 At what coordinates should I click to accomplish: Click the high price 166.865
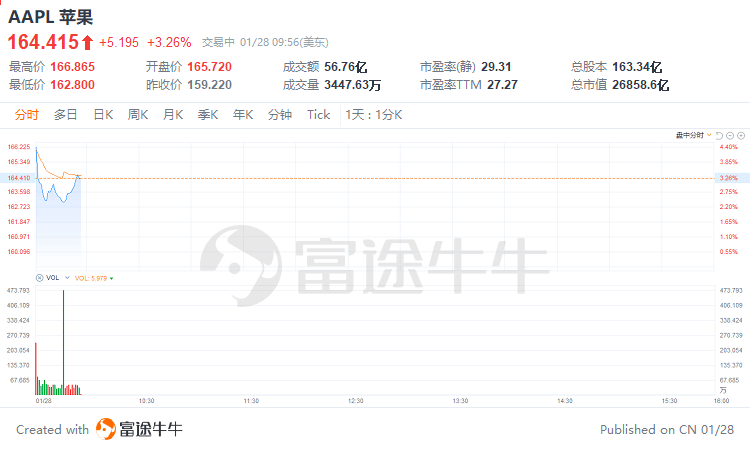(x=73, y=67)
